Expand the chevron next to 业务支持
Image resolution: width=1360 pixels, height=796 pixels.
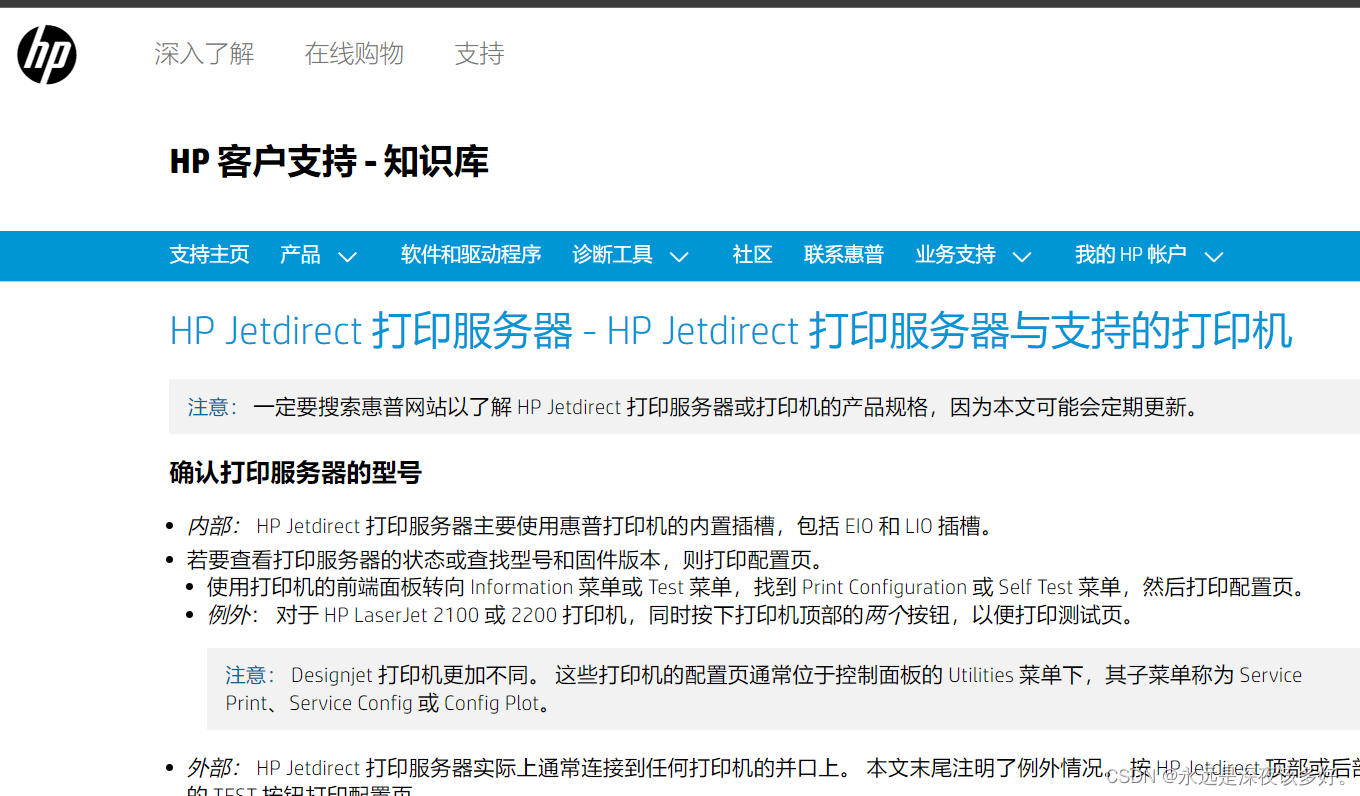click(1022, 257)
